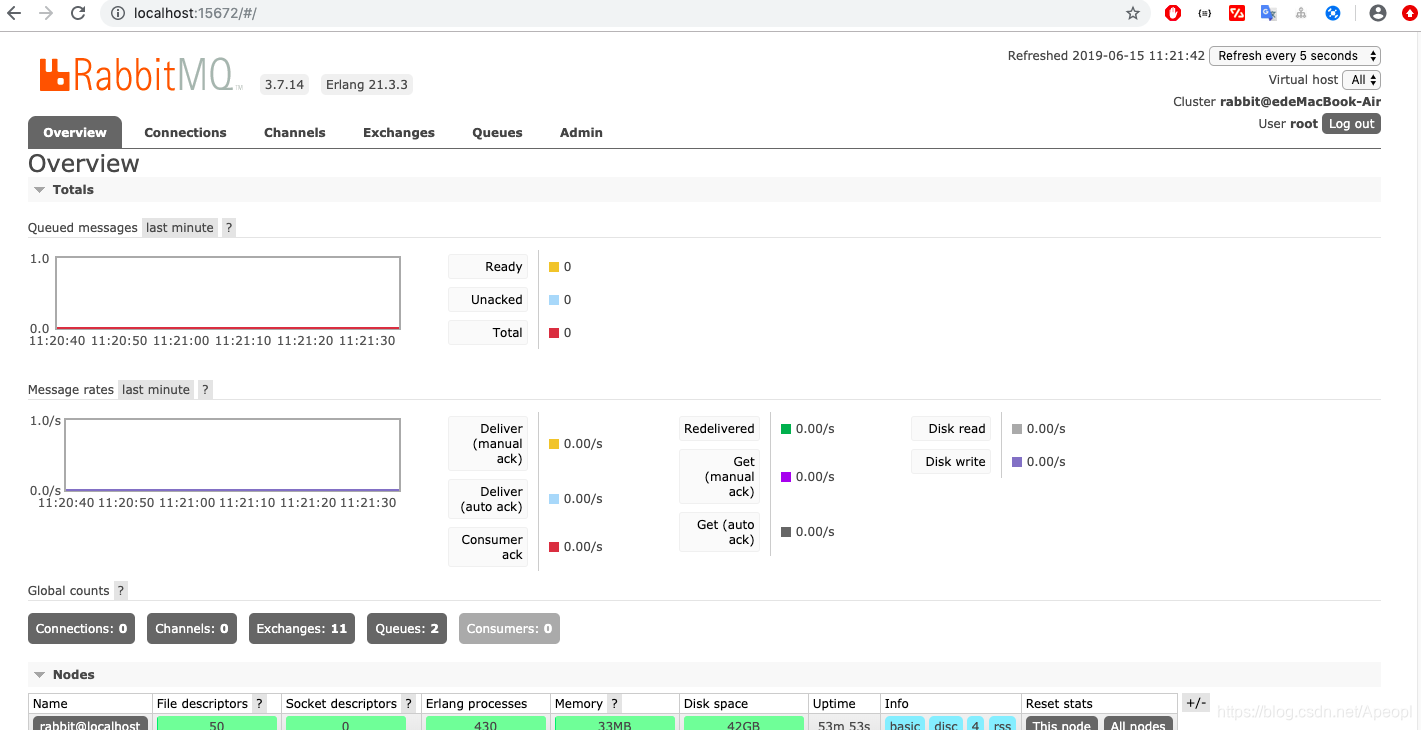The image size is (1421, 730).
Task: Log out of the root user
Action: click(x=1351, y=124)
